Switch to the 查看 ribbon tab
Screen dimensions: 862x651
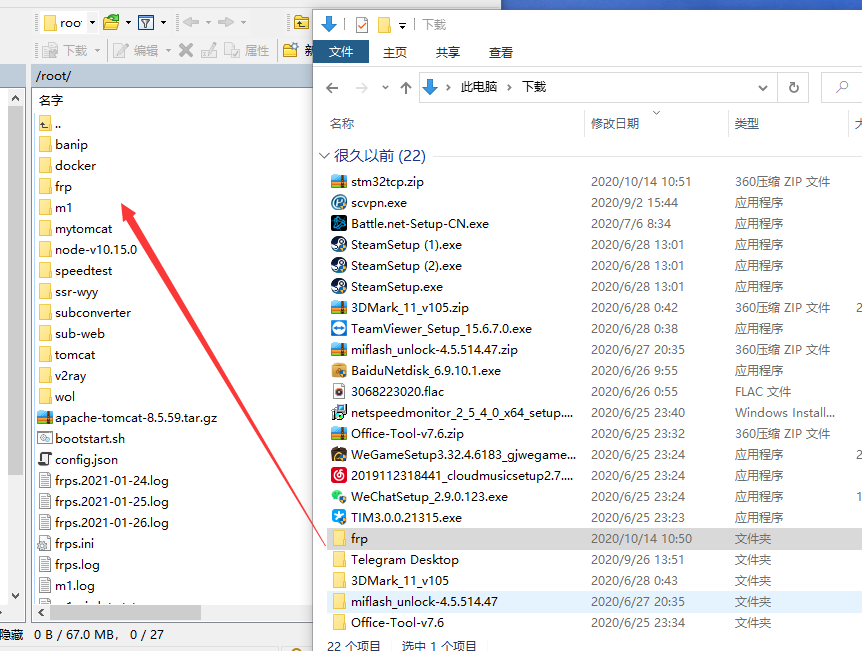pos(500,52)
